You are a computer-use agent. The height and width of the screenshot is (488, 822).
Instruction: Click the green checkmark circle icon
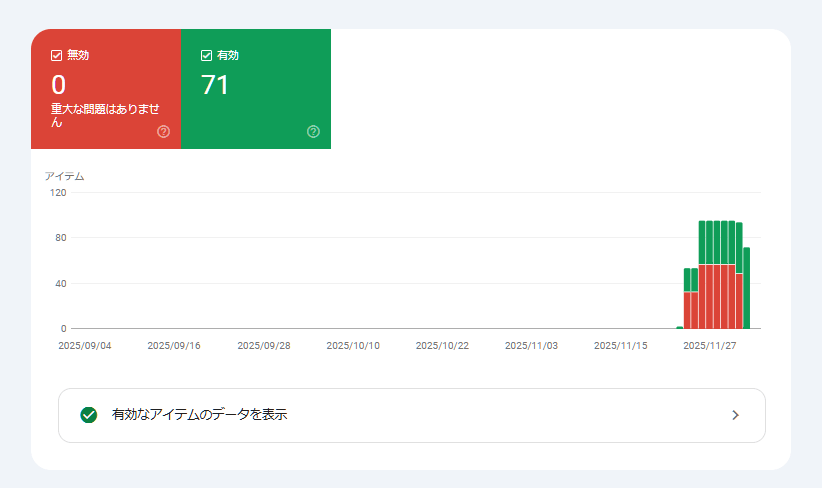(x=89, y=415)
